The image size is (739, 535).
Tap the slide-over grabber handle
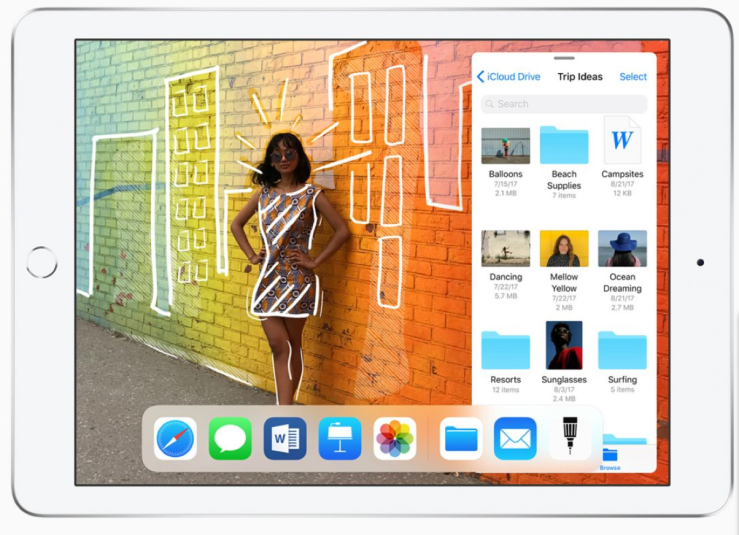coord(564,58)
